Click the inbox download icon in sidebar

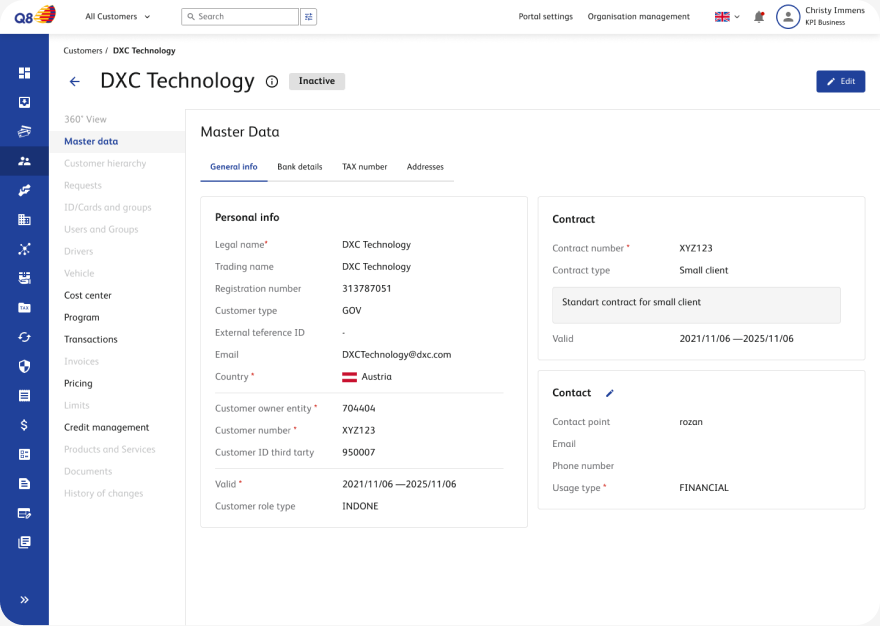24,102
